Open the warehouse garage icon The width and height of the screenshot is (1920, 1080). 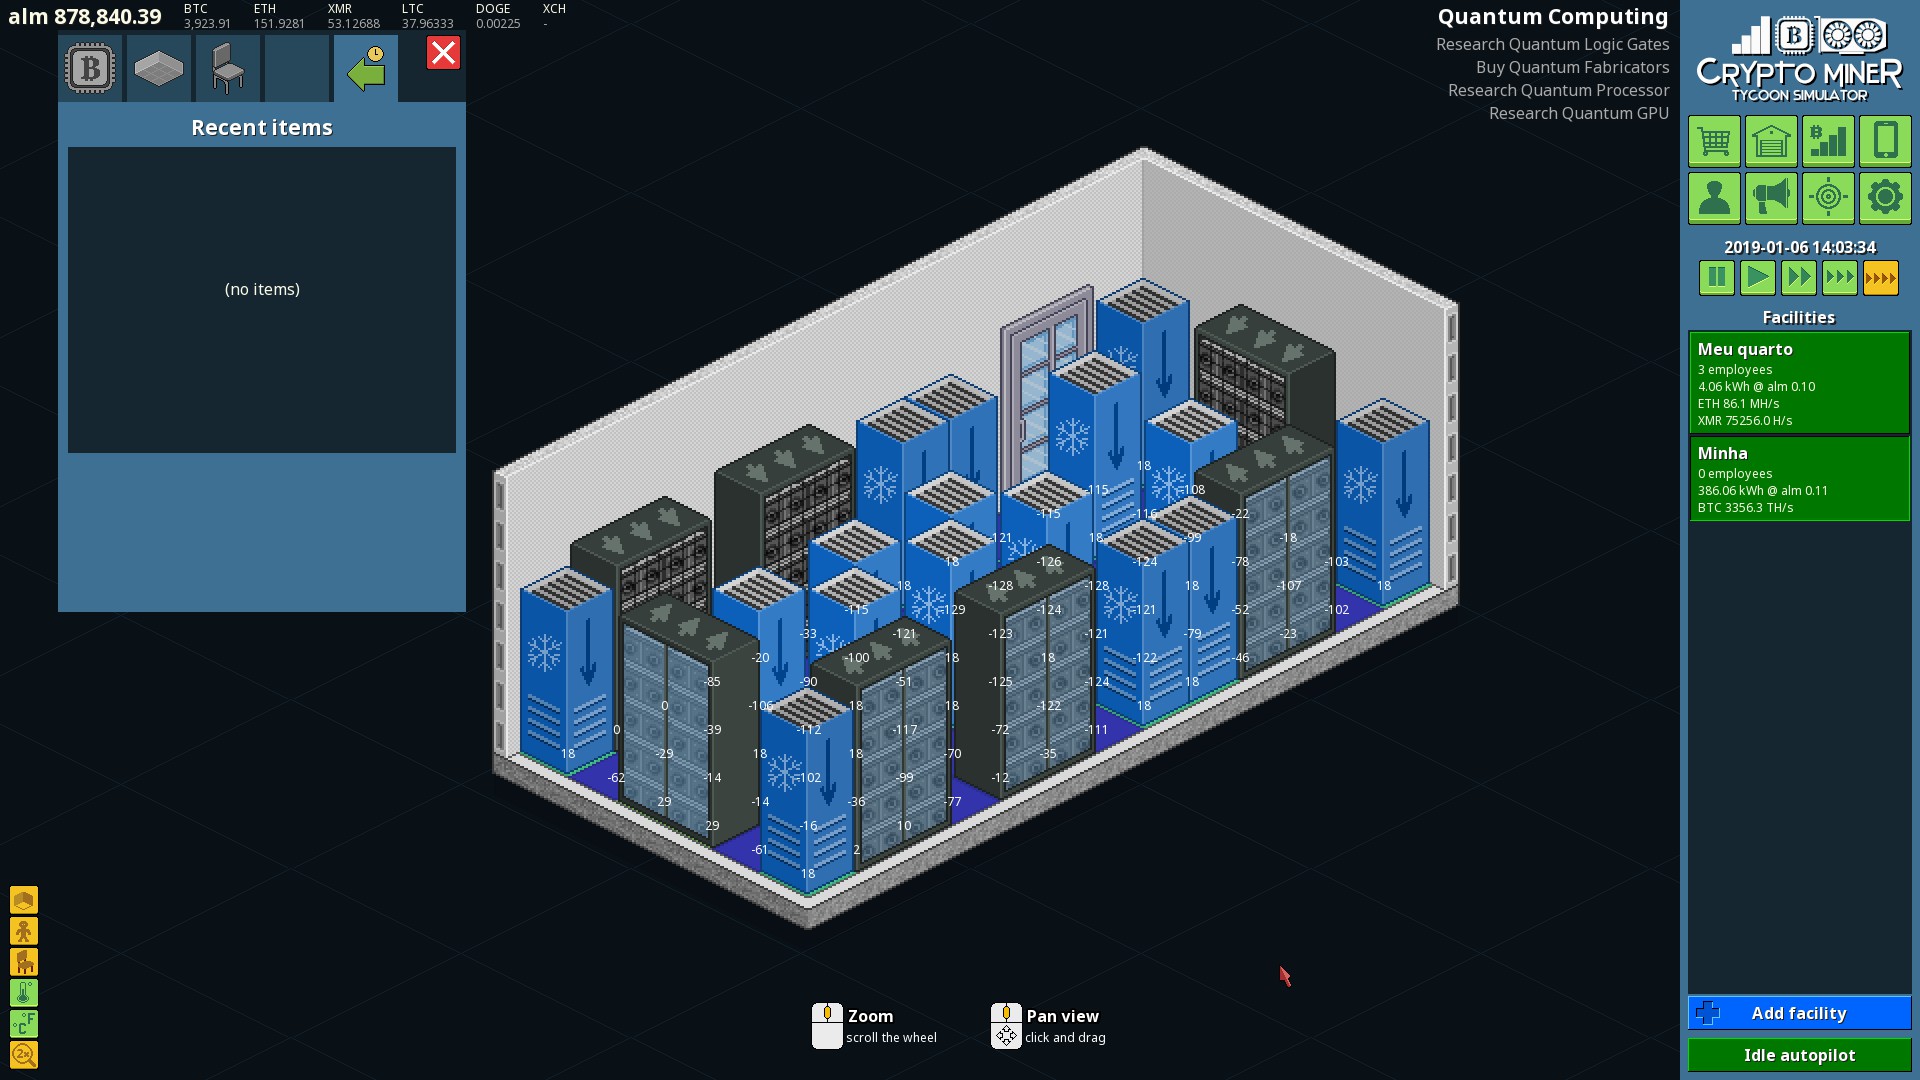point(1771,141)
